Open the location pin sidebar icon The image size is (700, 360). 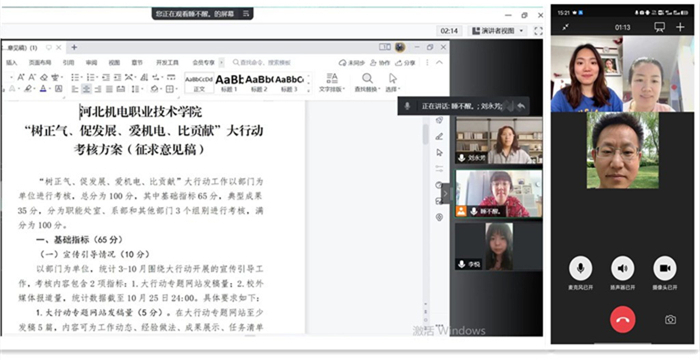tap(439, 217)
